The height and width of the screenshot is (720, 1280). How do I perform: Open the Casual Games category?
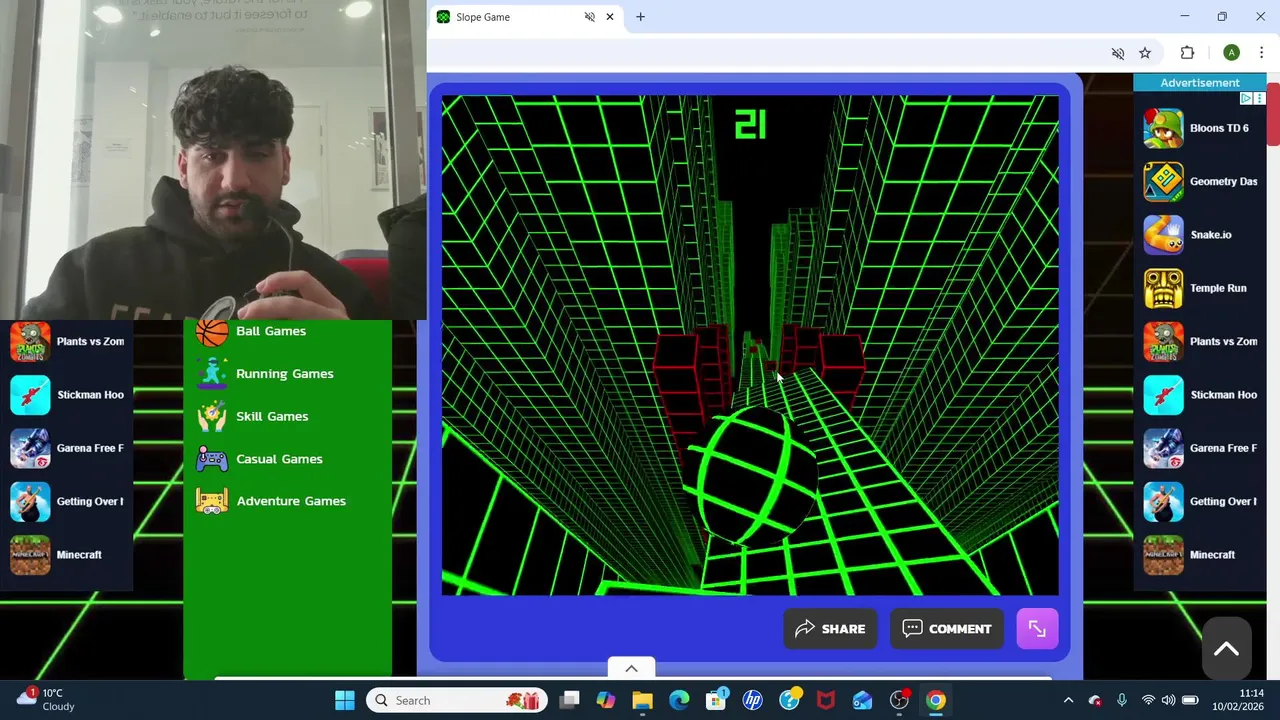279,459
